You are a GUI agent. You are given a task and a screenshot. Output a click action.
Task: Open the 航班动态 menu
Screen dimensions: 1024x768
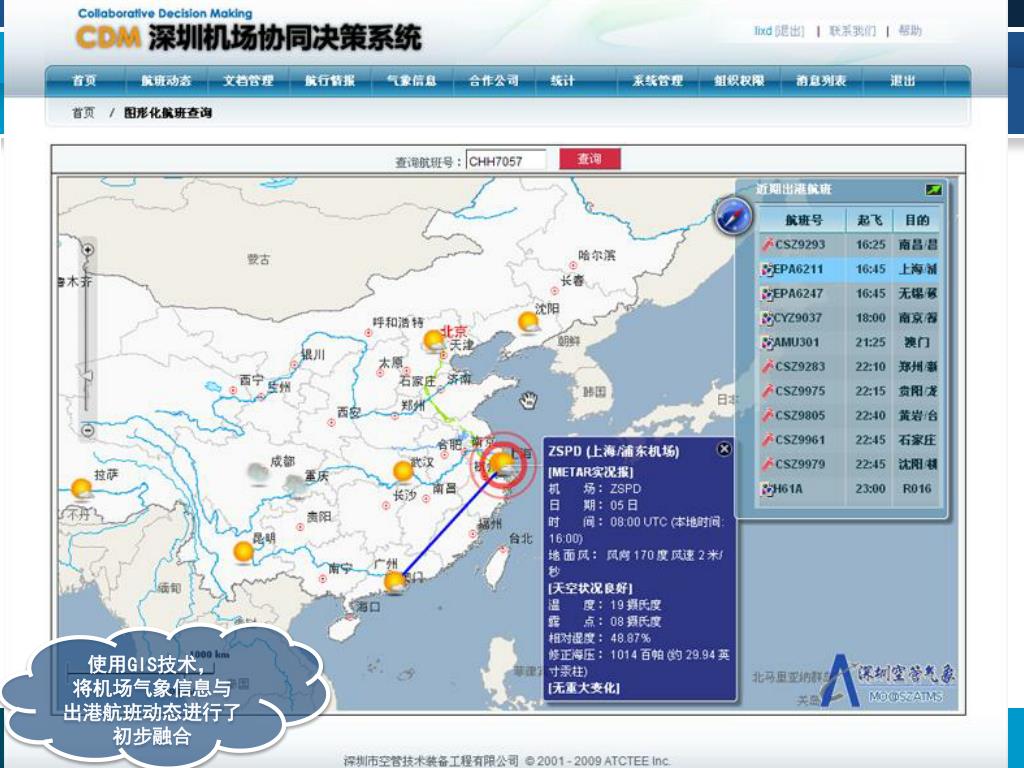coord(166,80)
